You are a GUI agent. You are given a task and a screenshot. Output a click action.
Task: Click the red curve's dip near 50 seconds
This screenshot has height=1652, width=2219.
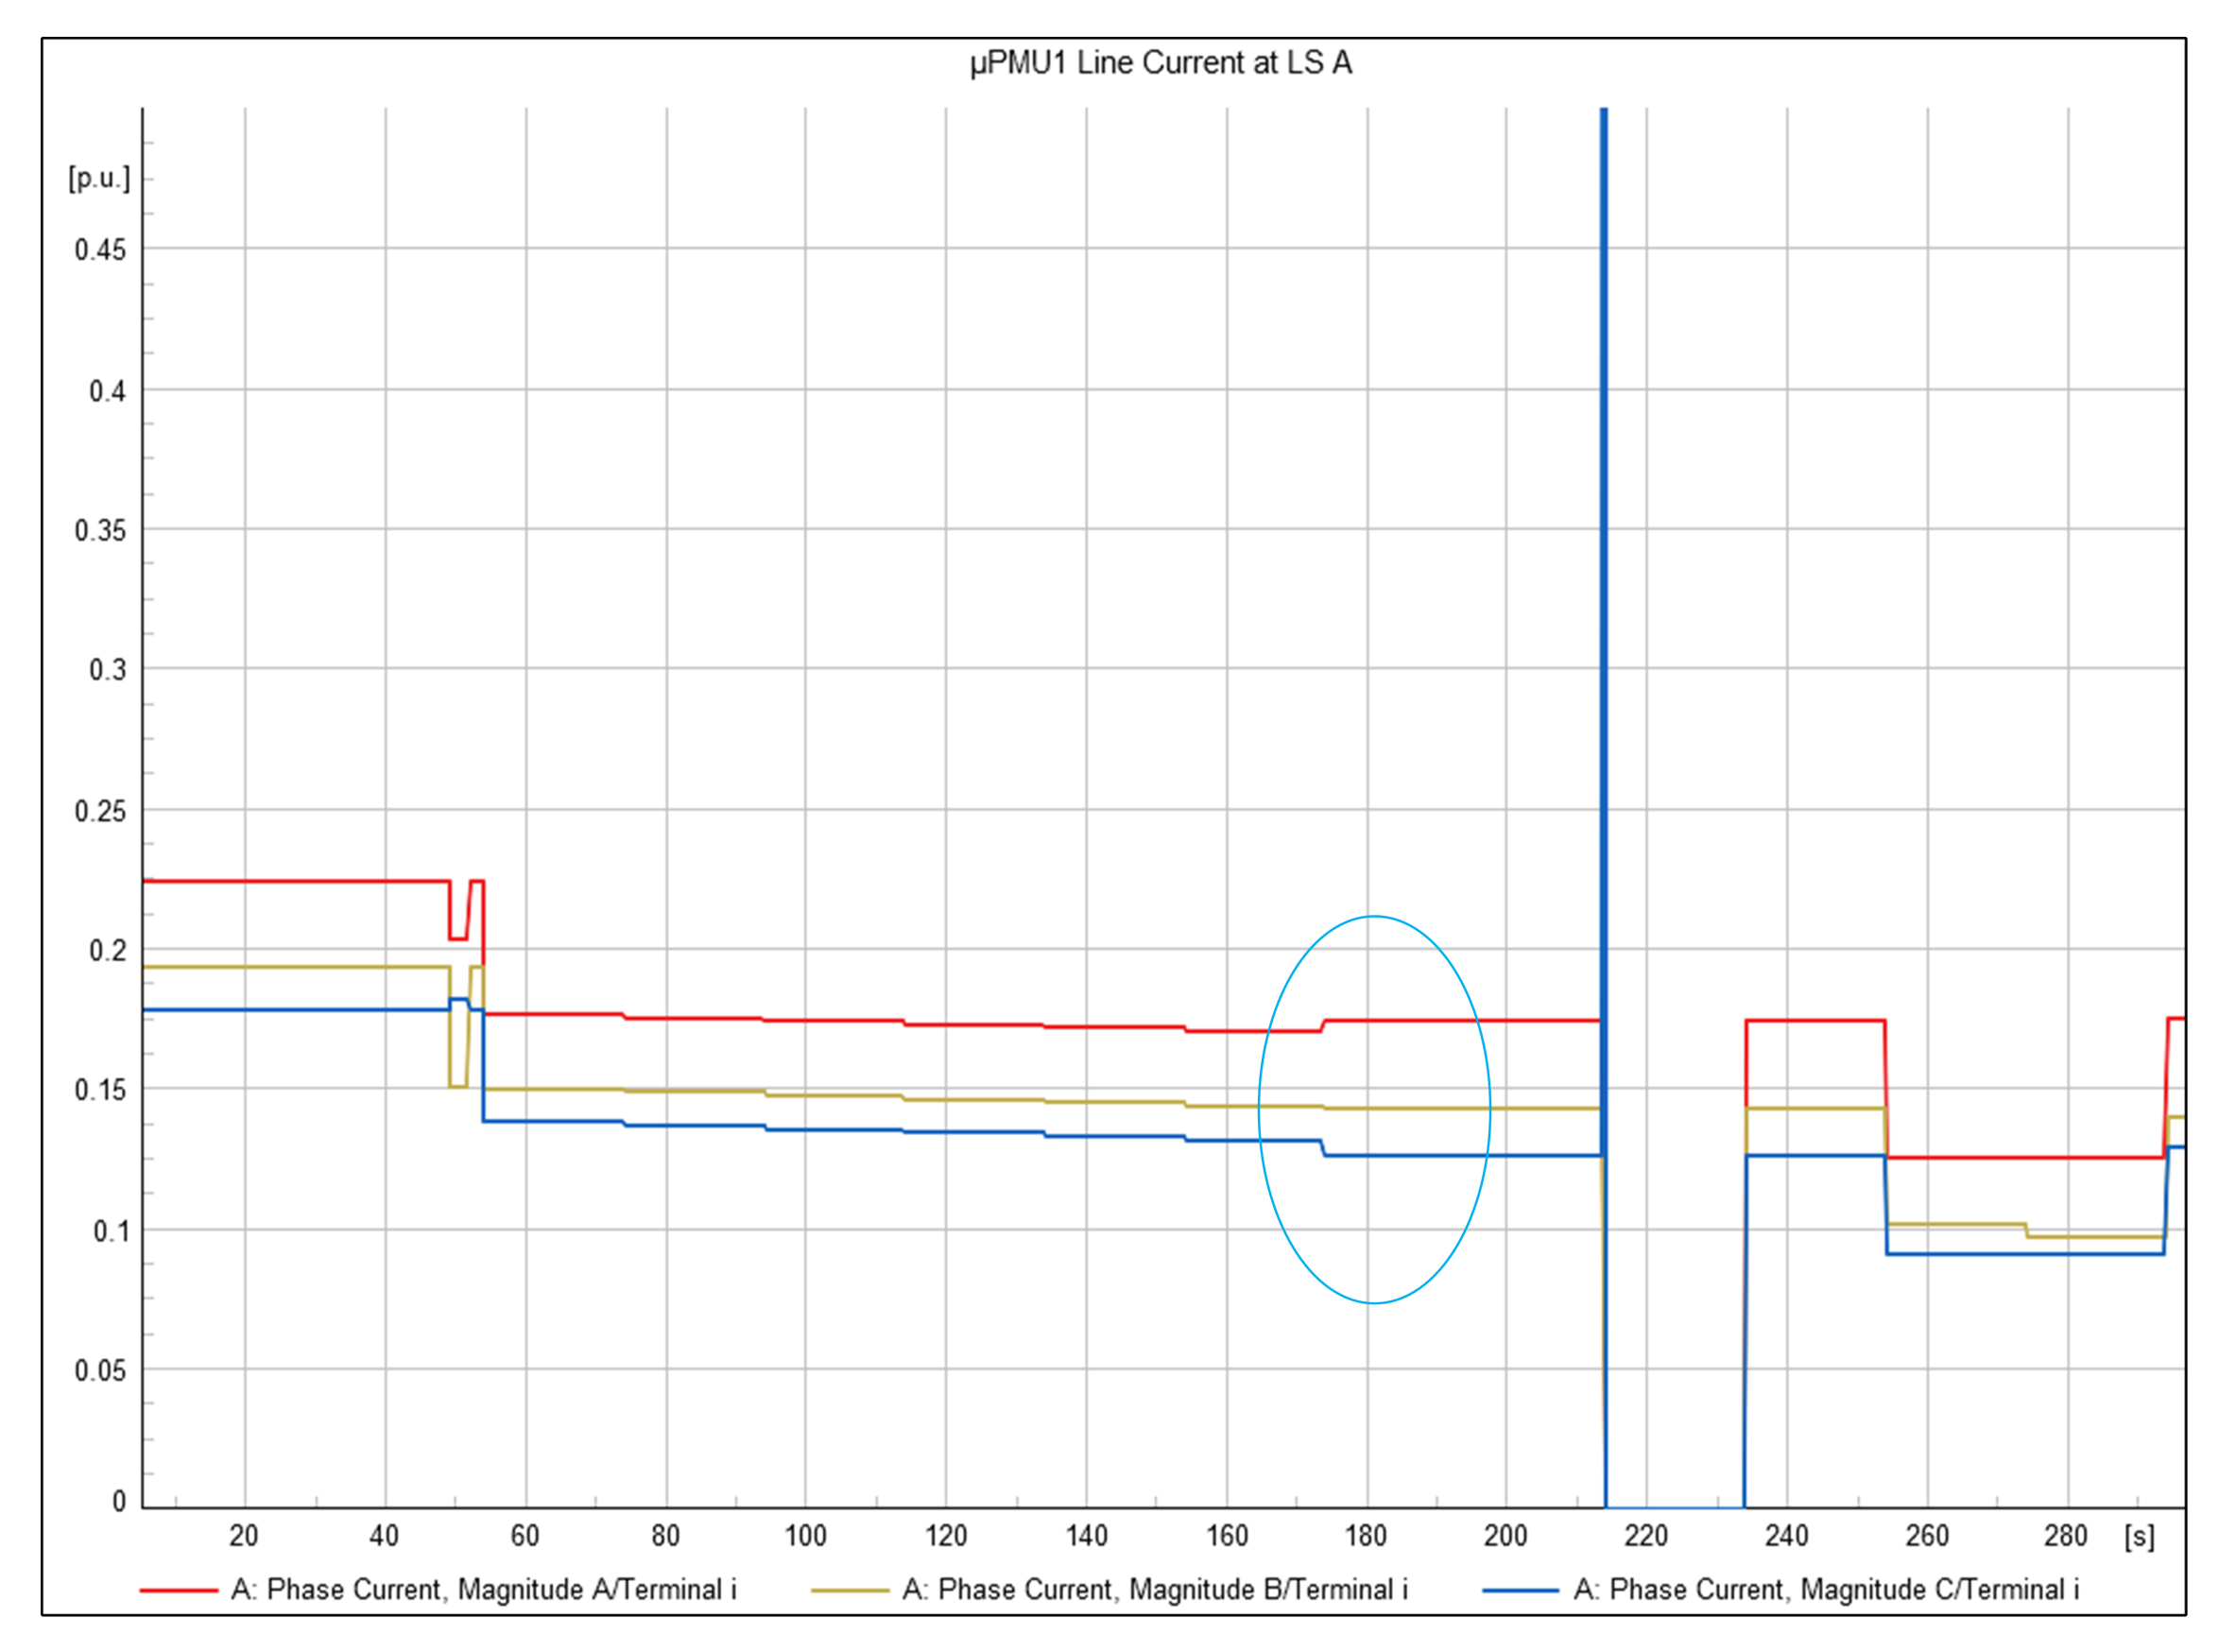coord(458,938)
